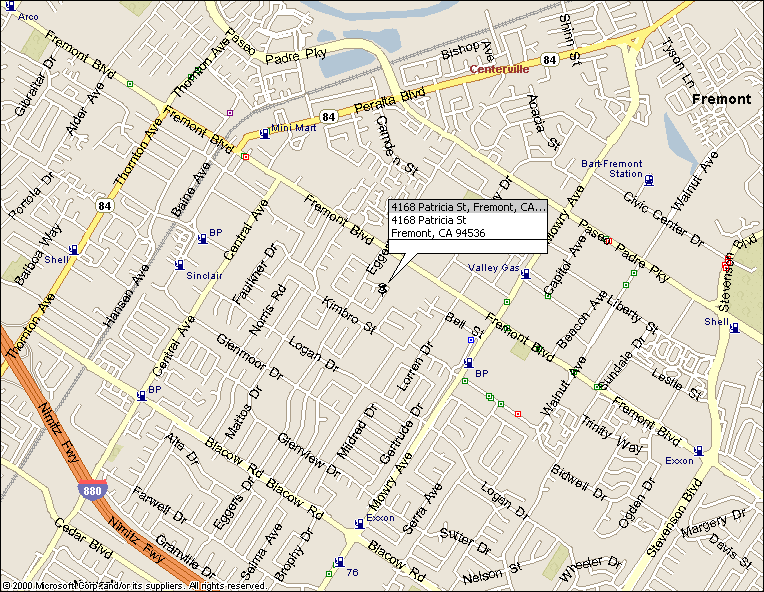
Task: Select the red 'Centerville' label
Action: click(499, 69)
